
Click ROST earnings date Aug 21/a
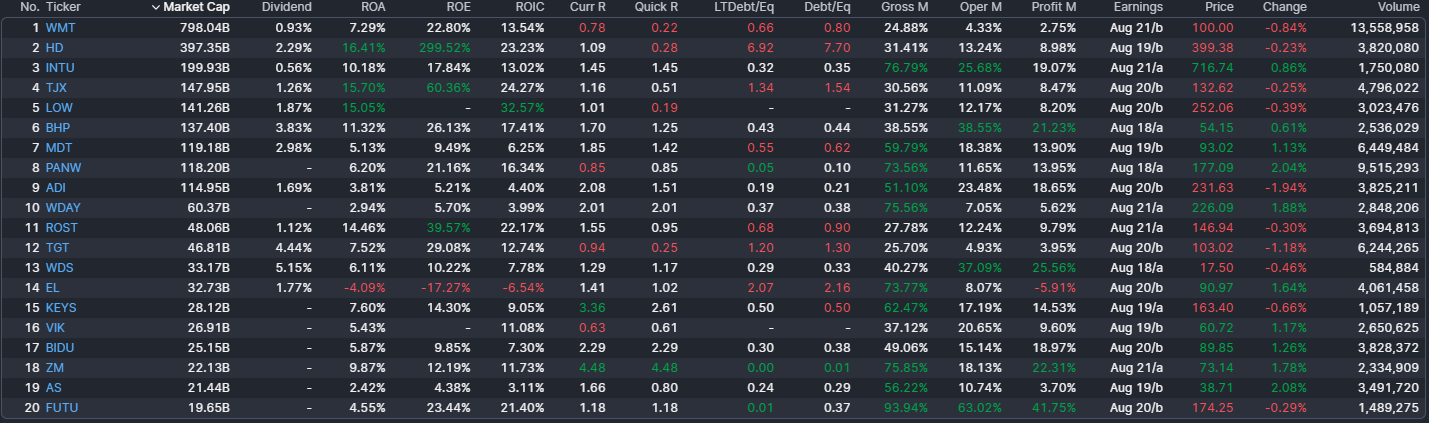(x=1137, y=227)
